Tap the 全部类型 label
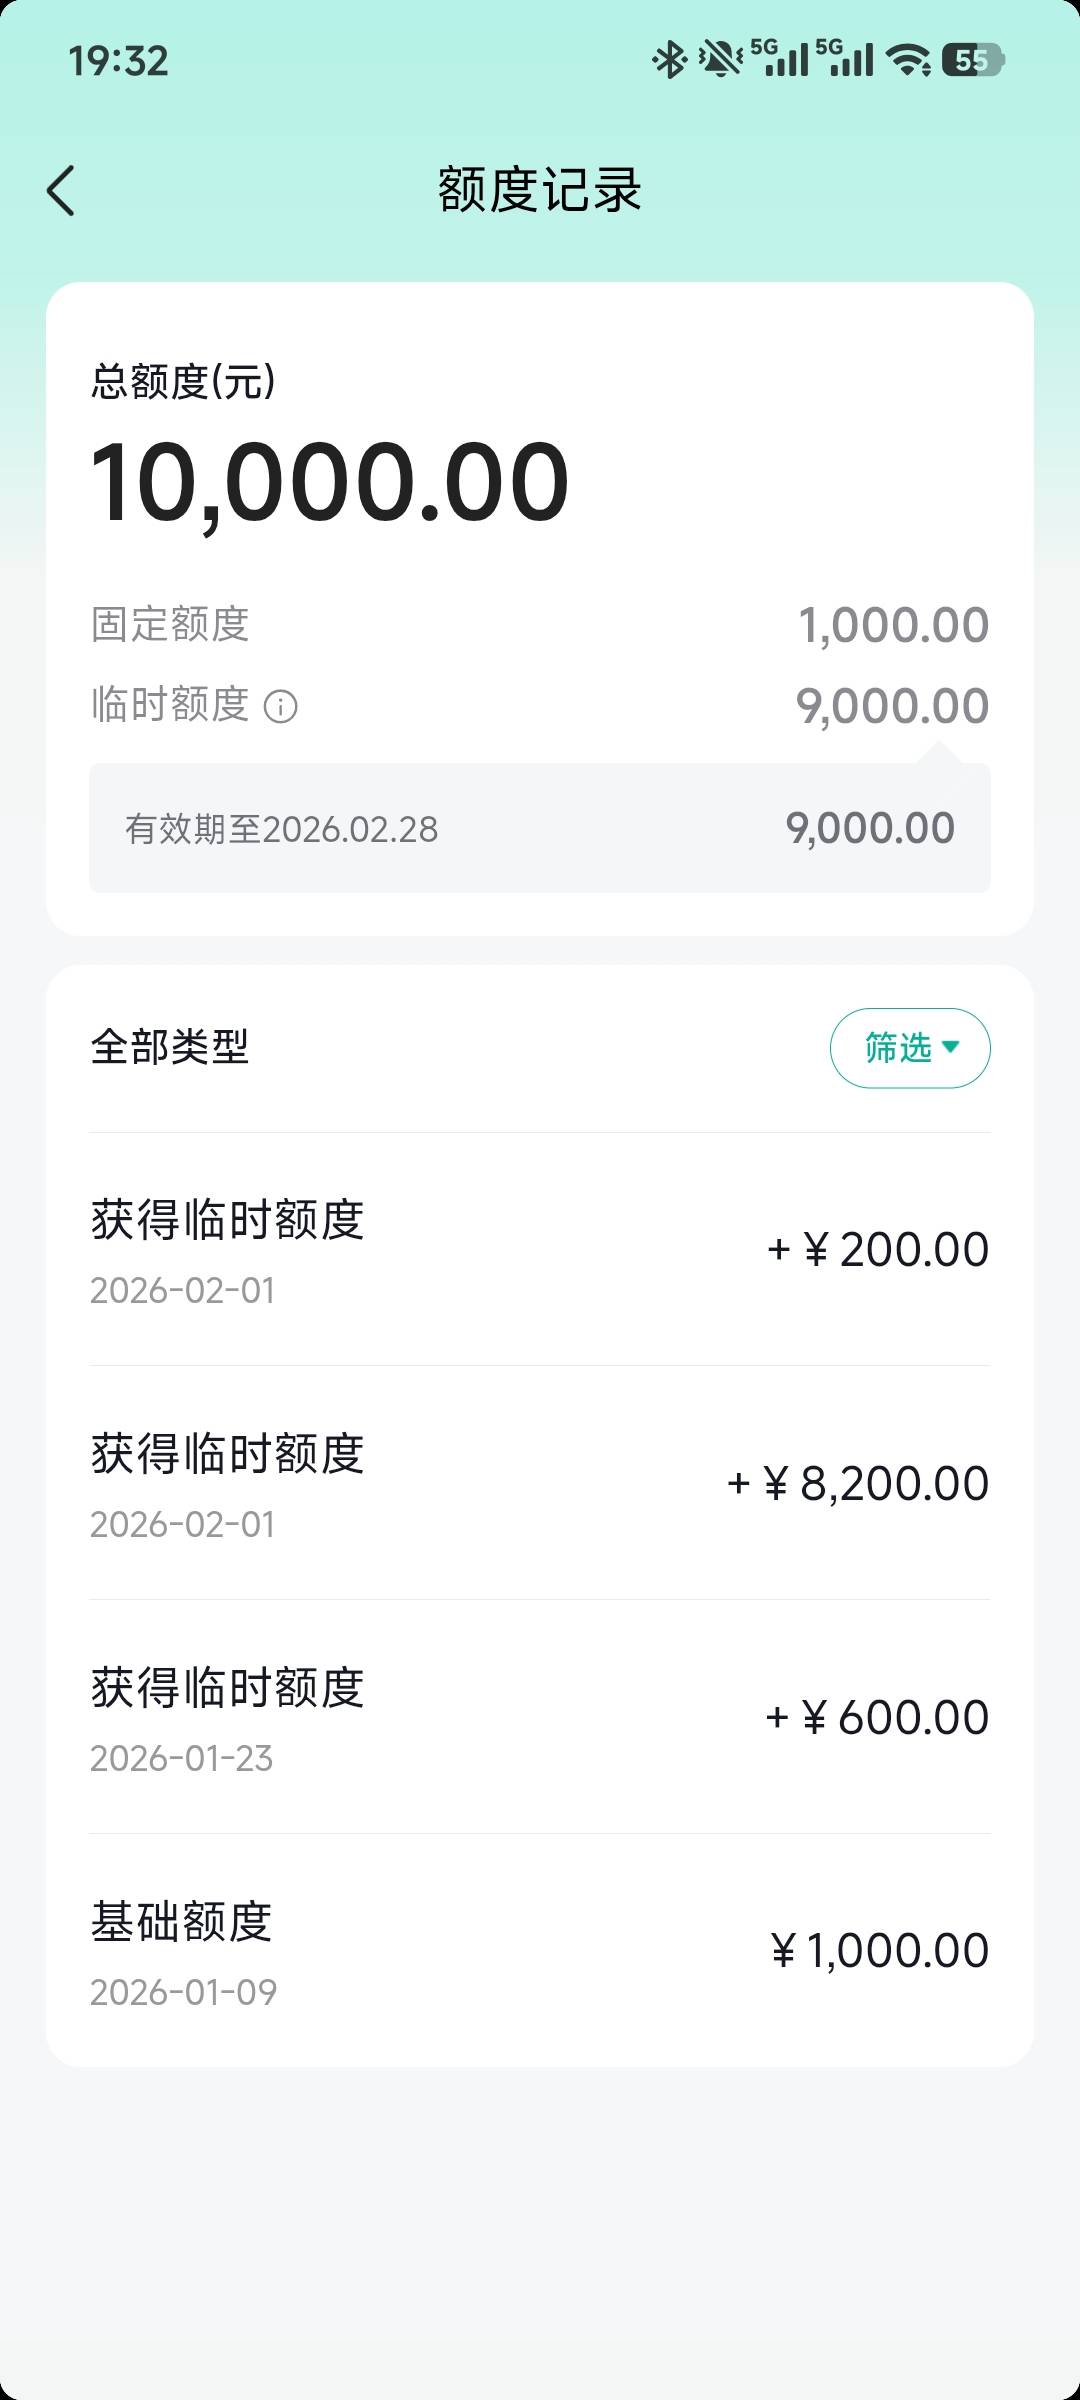This screenshot has width=1080, height=2400. point(170,1048)
